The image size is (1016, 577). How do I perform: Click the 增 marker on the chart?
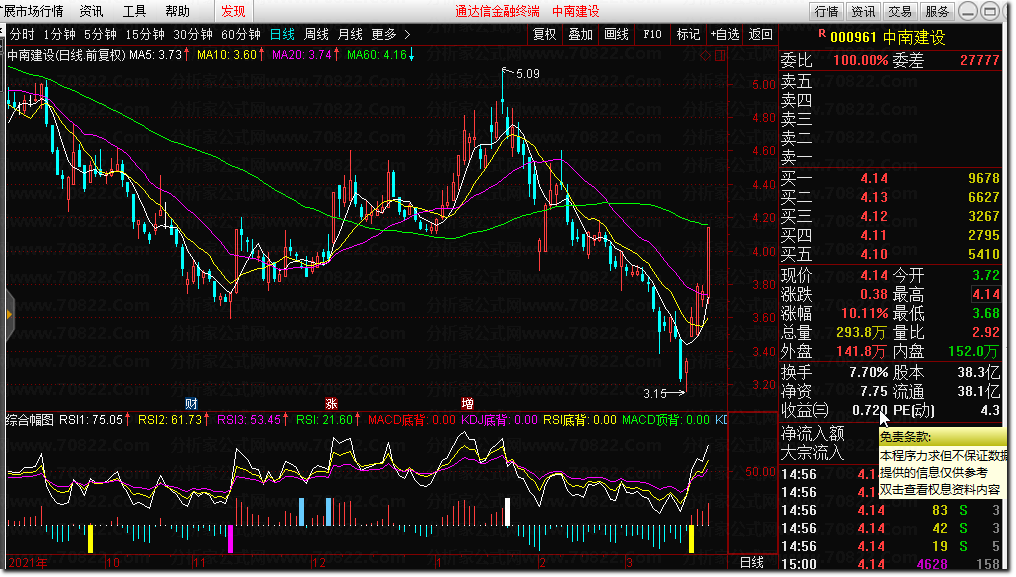tap(467, 404)
